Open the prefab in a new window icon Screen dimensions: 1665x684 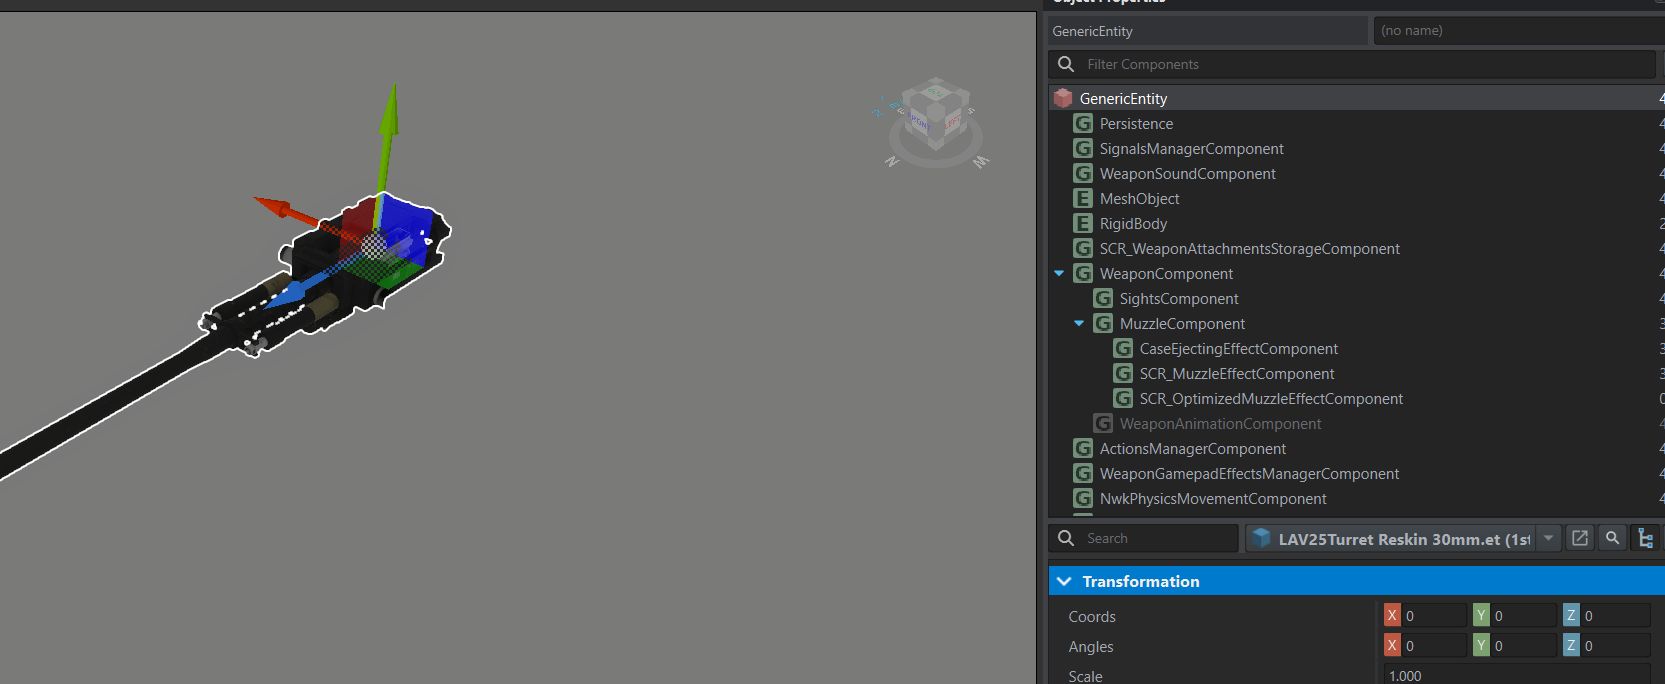pos(1580,538)
